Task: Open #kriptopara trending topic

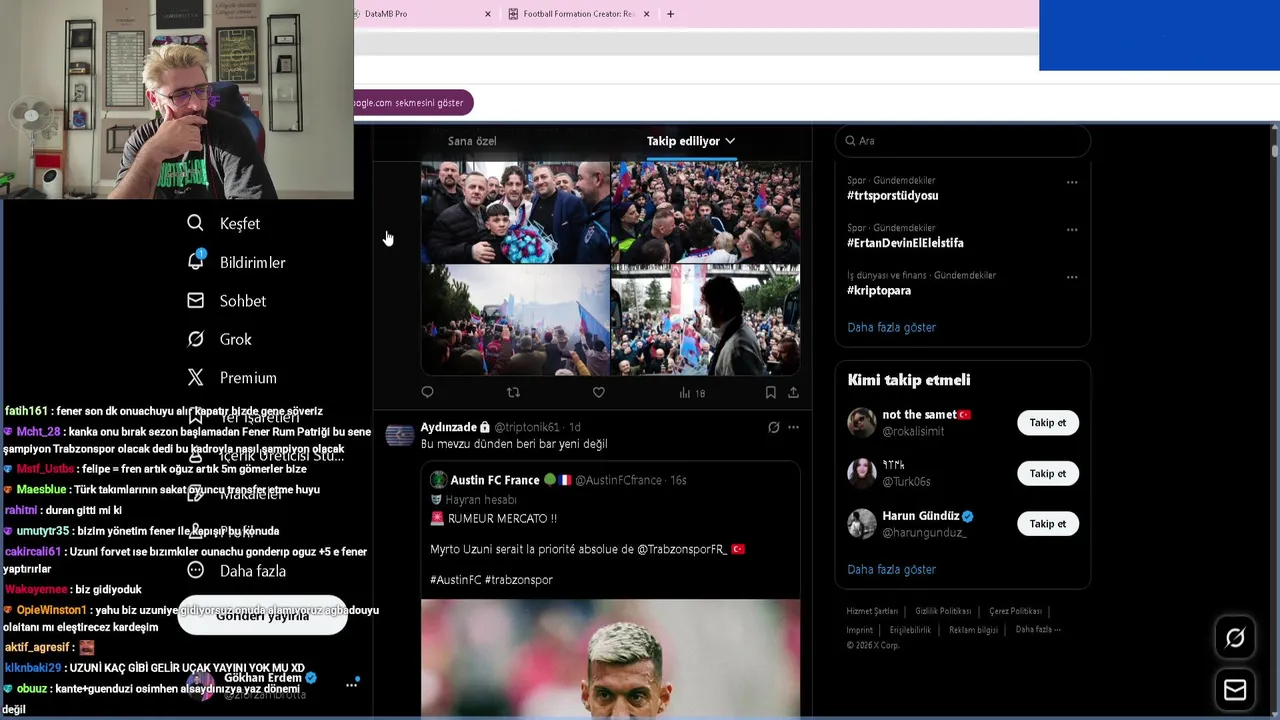Action: (x=879, y=290)
